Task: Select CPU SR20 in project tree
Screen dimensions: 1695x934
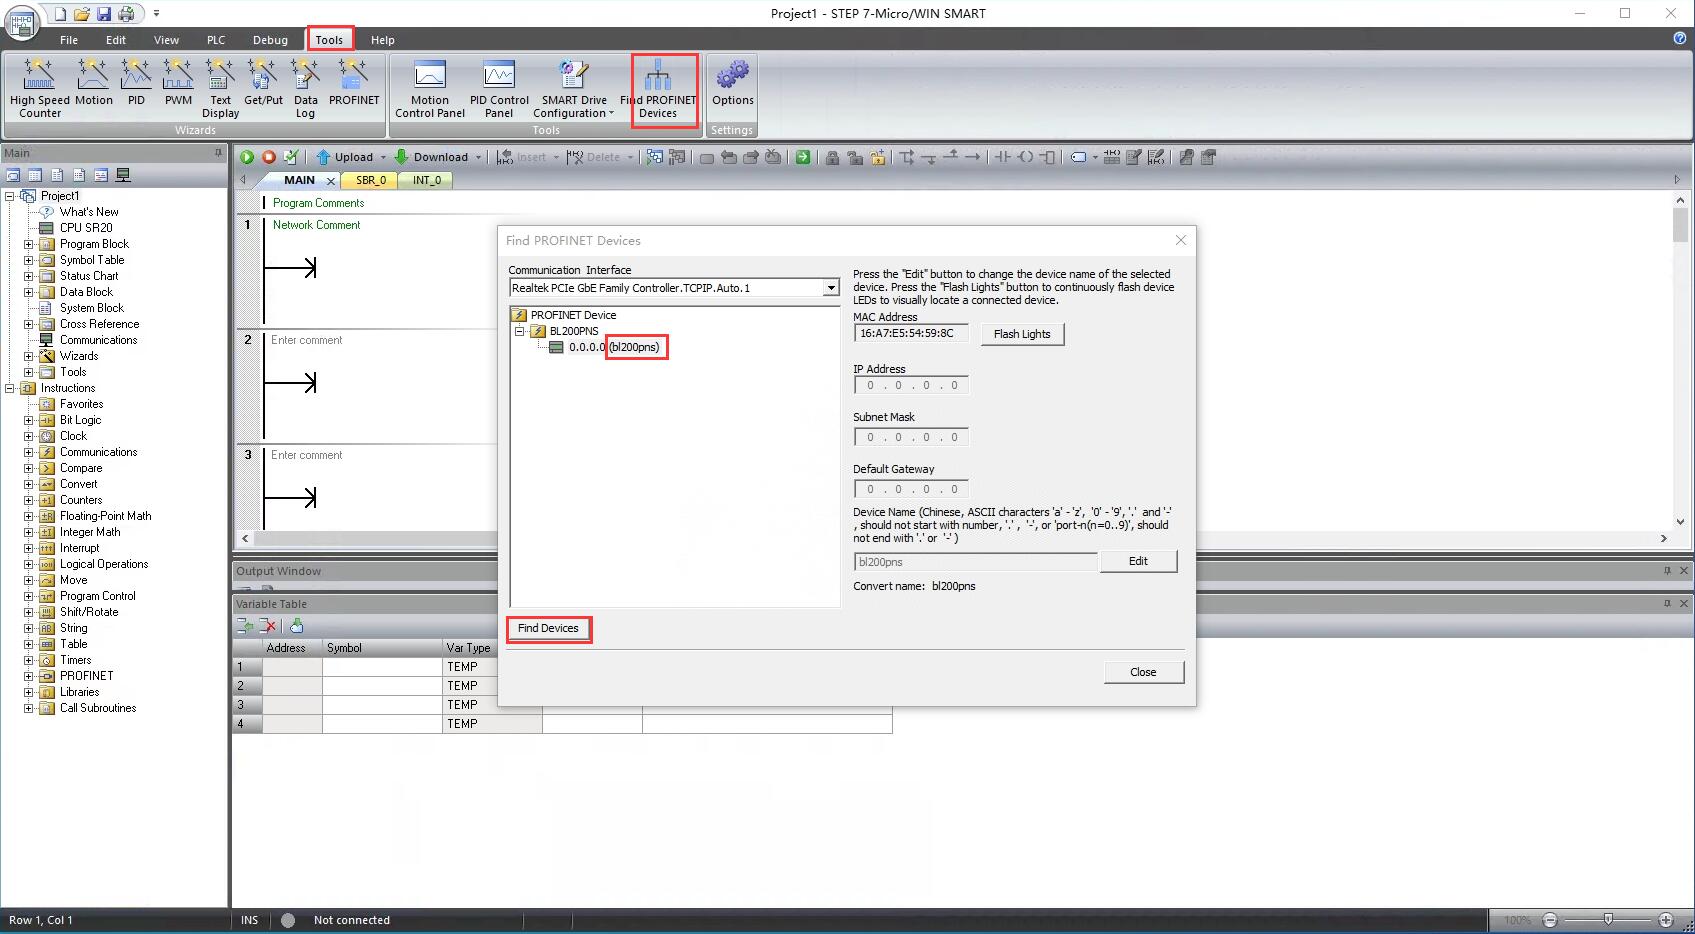Action: [86, 228]
